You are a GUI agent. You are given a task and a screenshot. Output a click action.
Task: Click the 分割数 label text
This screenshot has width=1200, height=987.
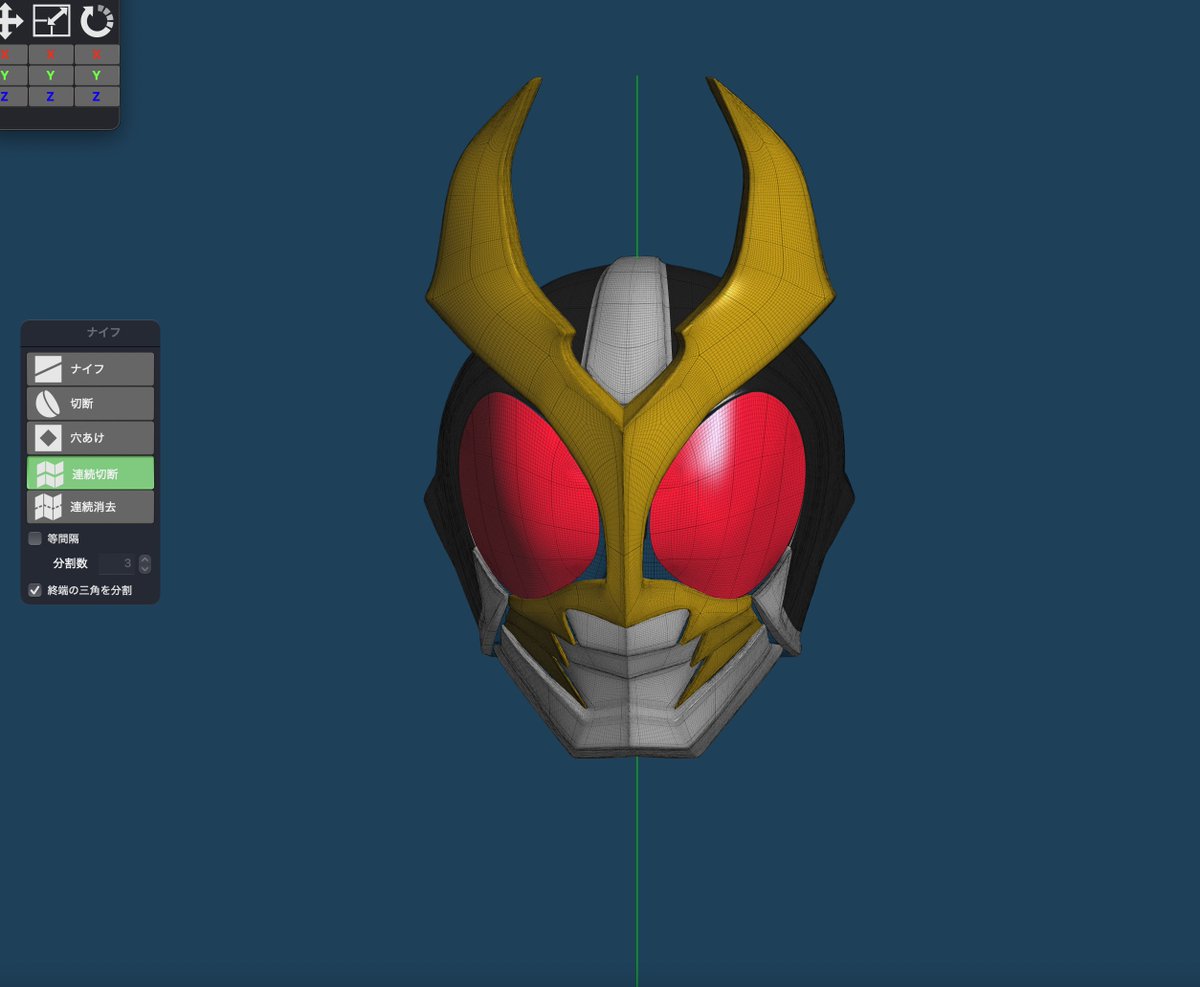tap(70, 564)
